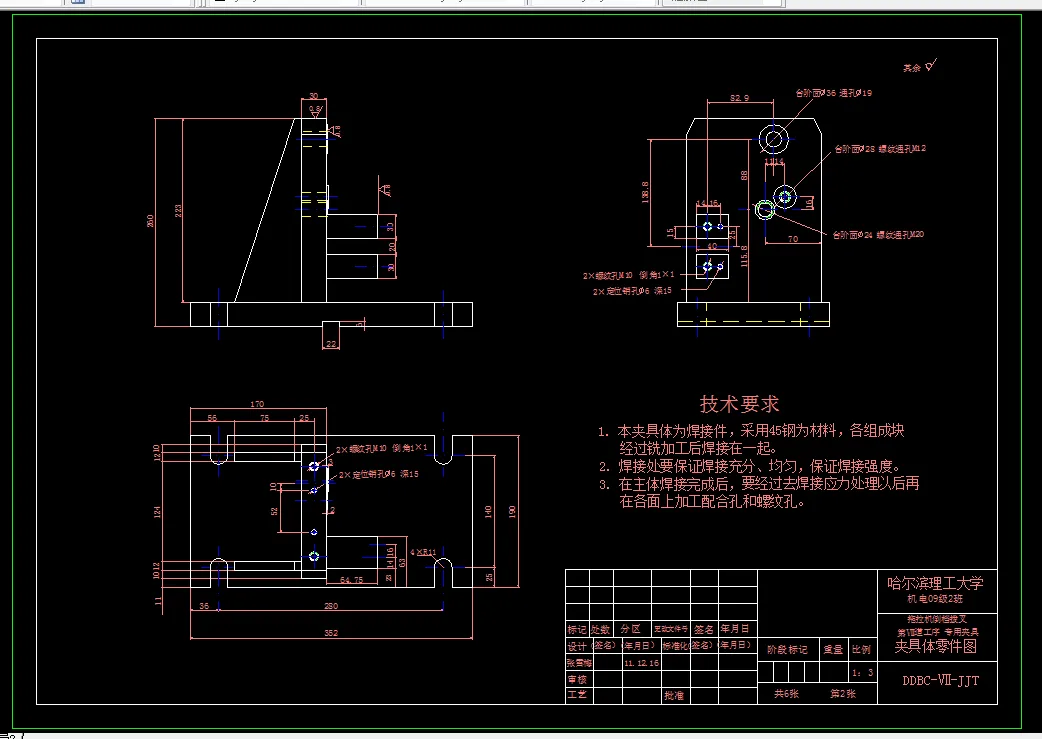Select the school name 哈尔滨理工大学 in title block
This screenshot has height=739, width=1042.
click(x=934, y=583)
